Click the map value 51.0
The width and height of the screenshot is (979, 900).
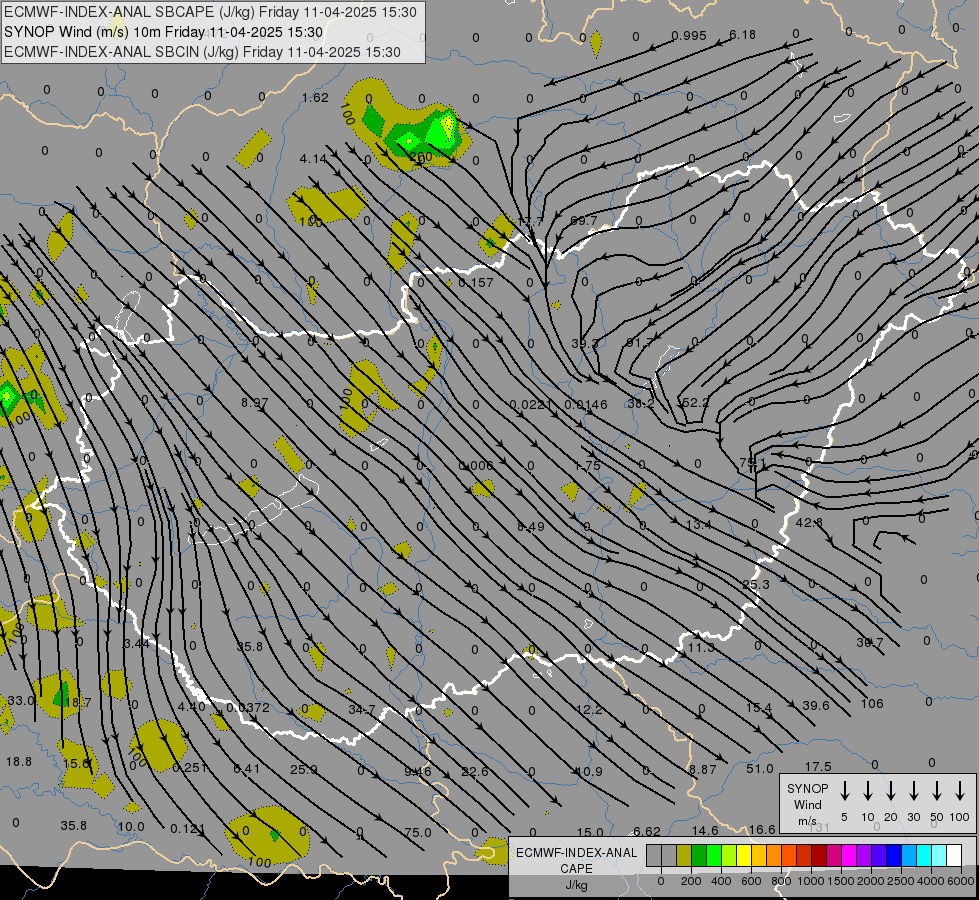760,768
